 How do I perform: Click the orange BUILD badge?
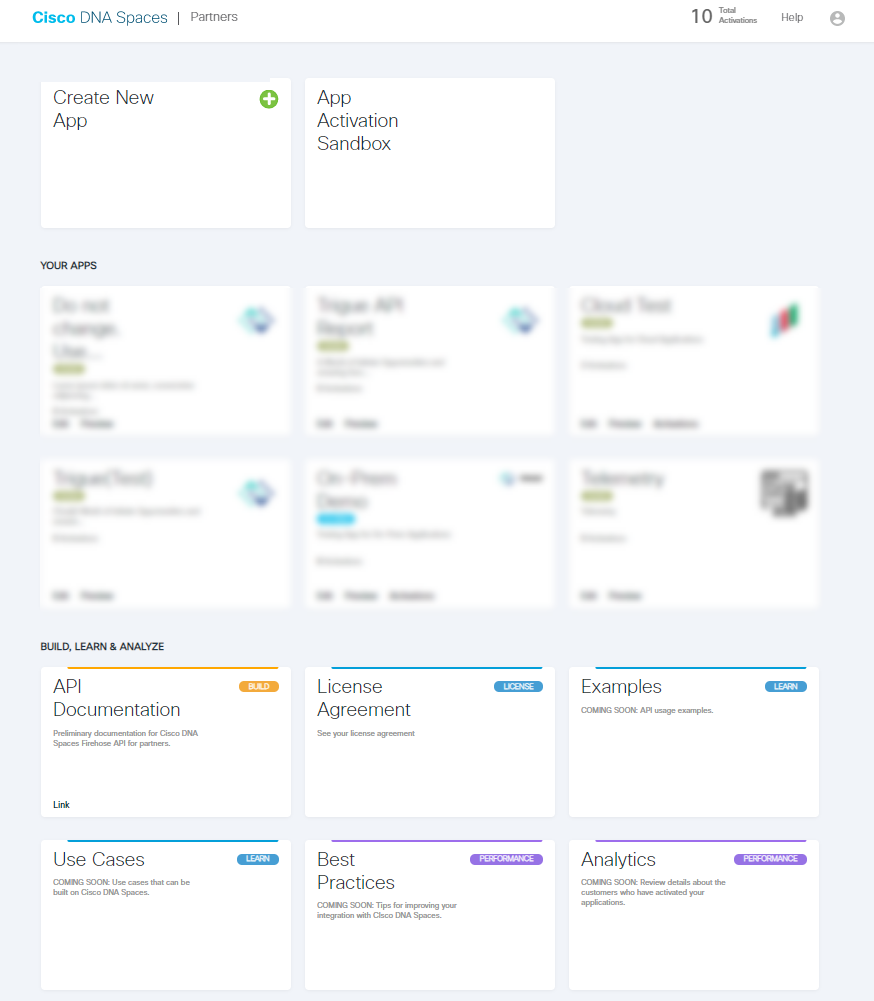click(x=259, y=686)
